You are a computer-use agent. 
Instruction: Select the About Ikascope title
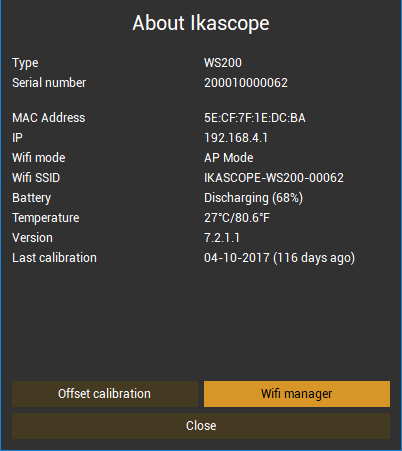point(201,23)
